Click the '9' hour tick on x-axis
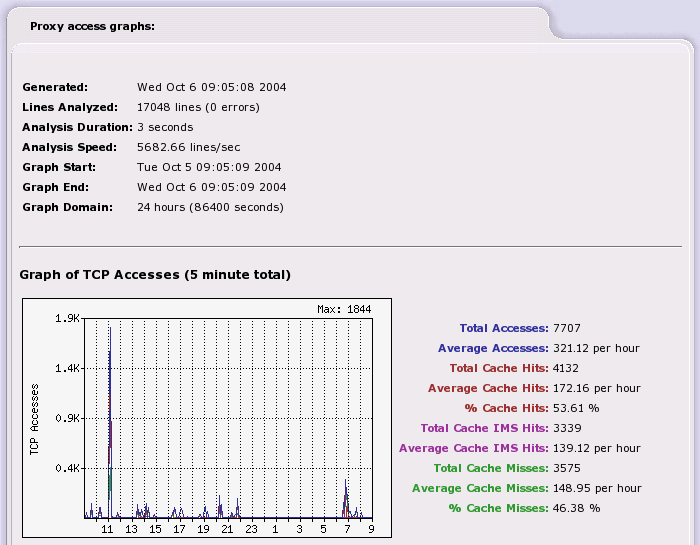The image size is (700, 545). coord(371,529)
